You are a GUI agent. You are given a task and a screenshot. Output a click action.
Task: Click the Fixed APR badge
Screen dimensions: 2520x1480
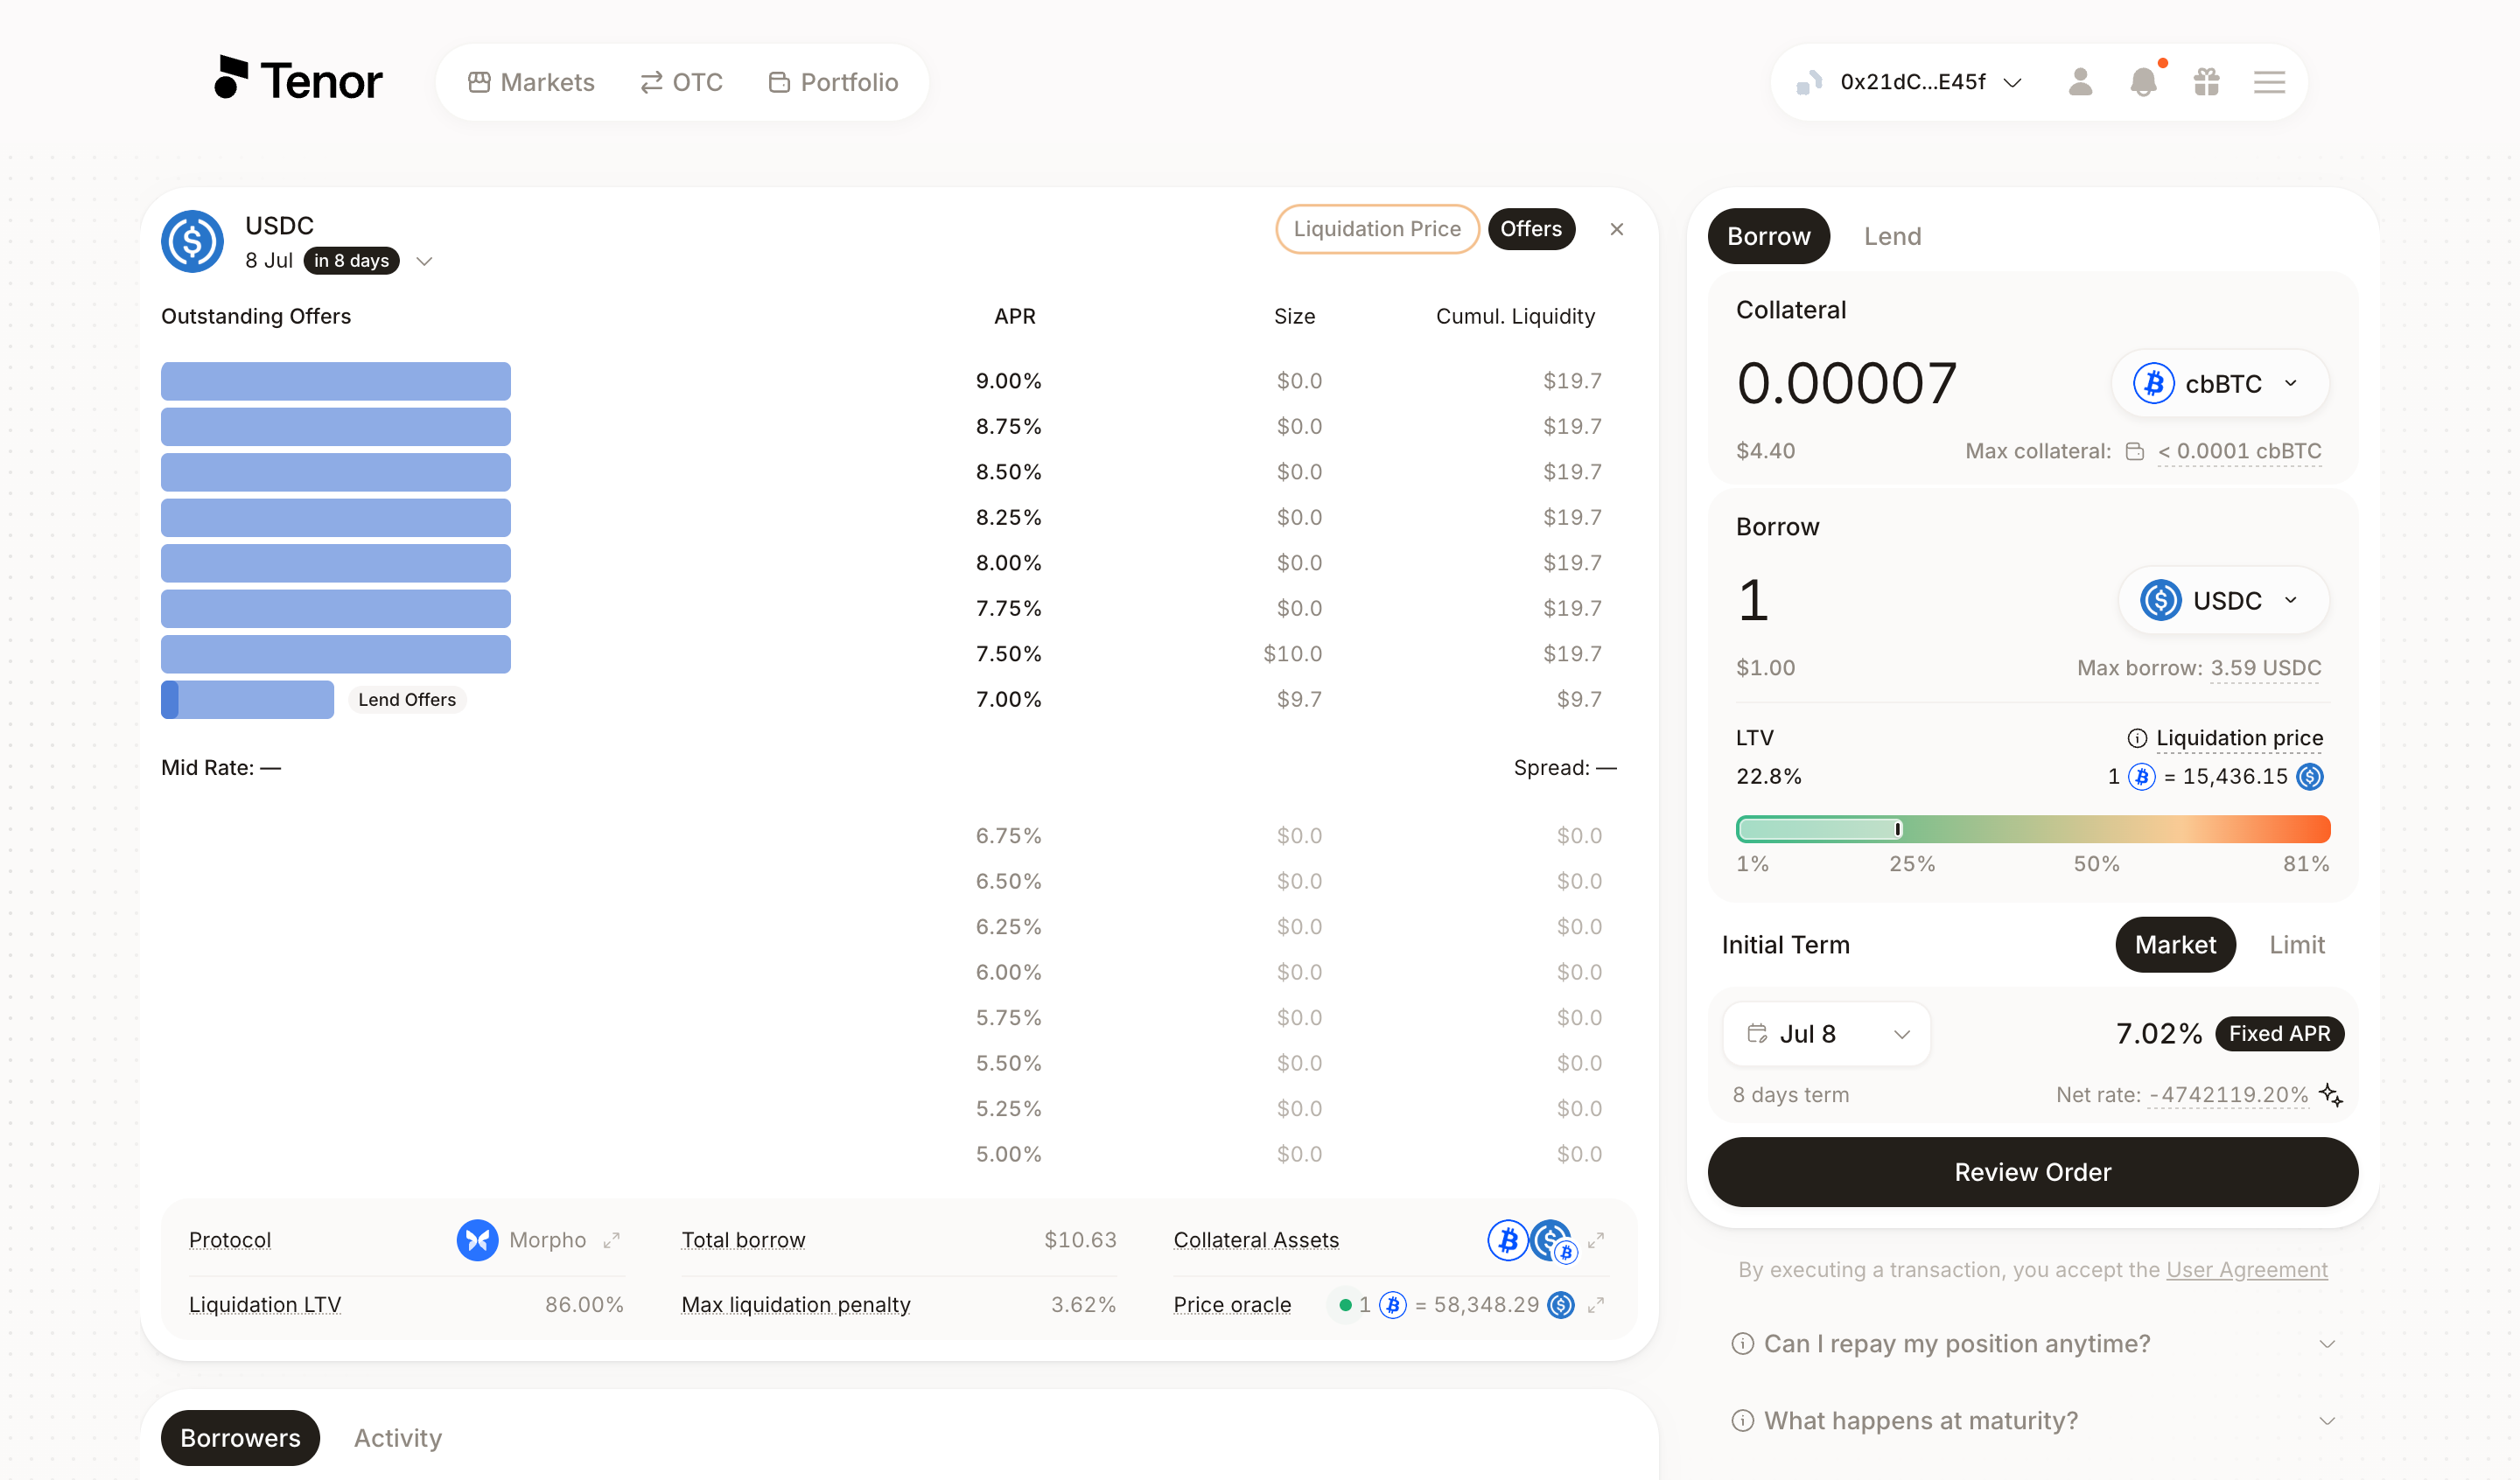(x=2279, y=1033)
